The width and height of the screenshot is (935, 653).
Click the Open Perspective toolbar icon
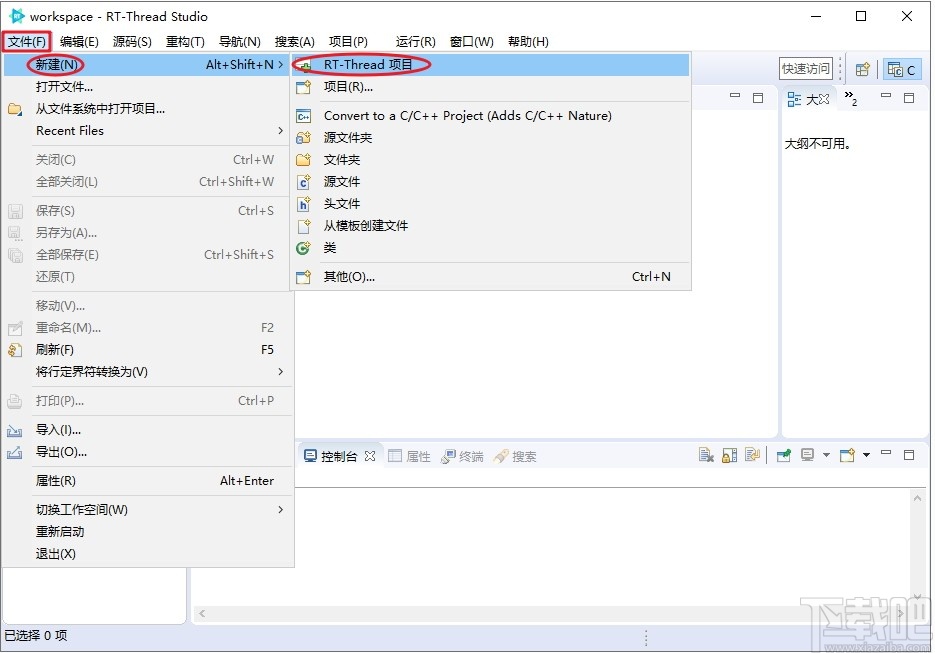(862, 69)
